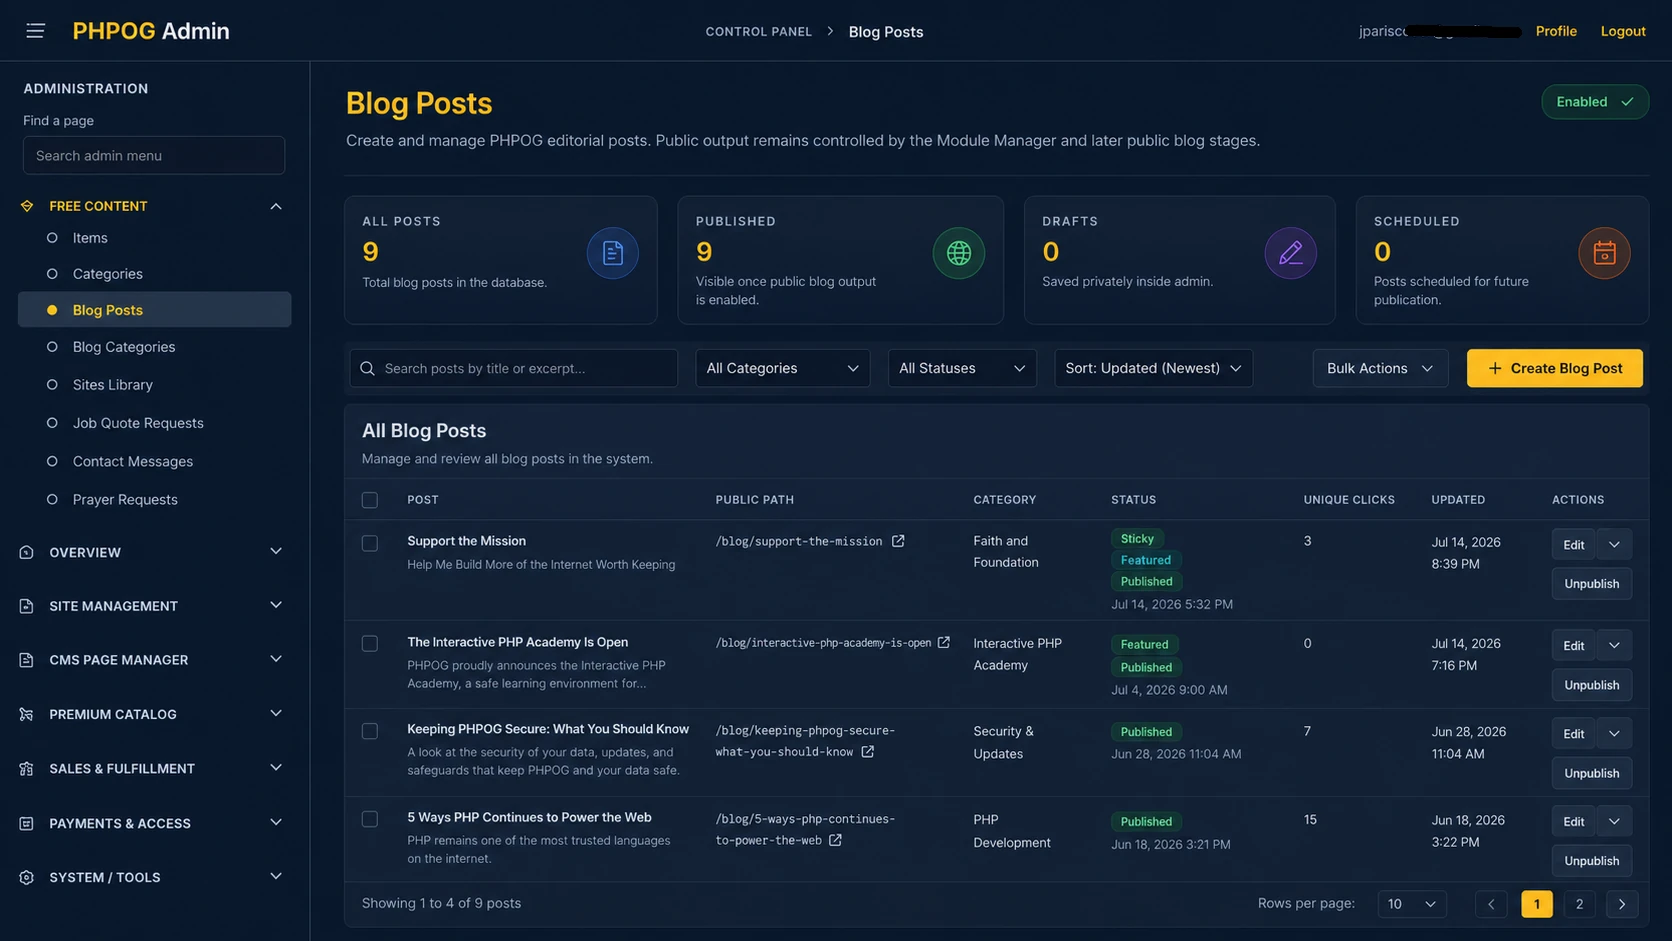Open external link for 5-ways-php path
This screenshot has height=941, width=1672.
point(835,840)
